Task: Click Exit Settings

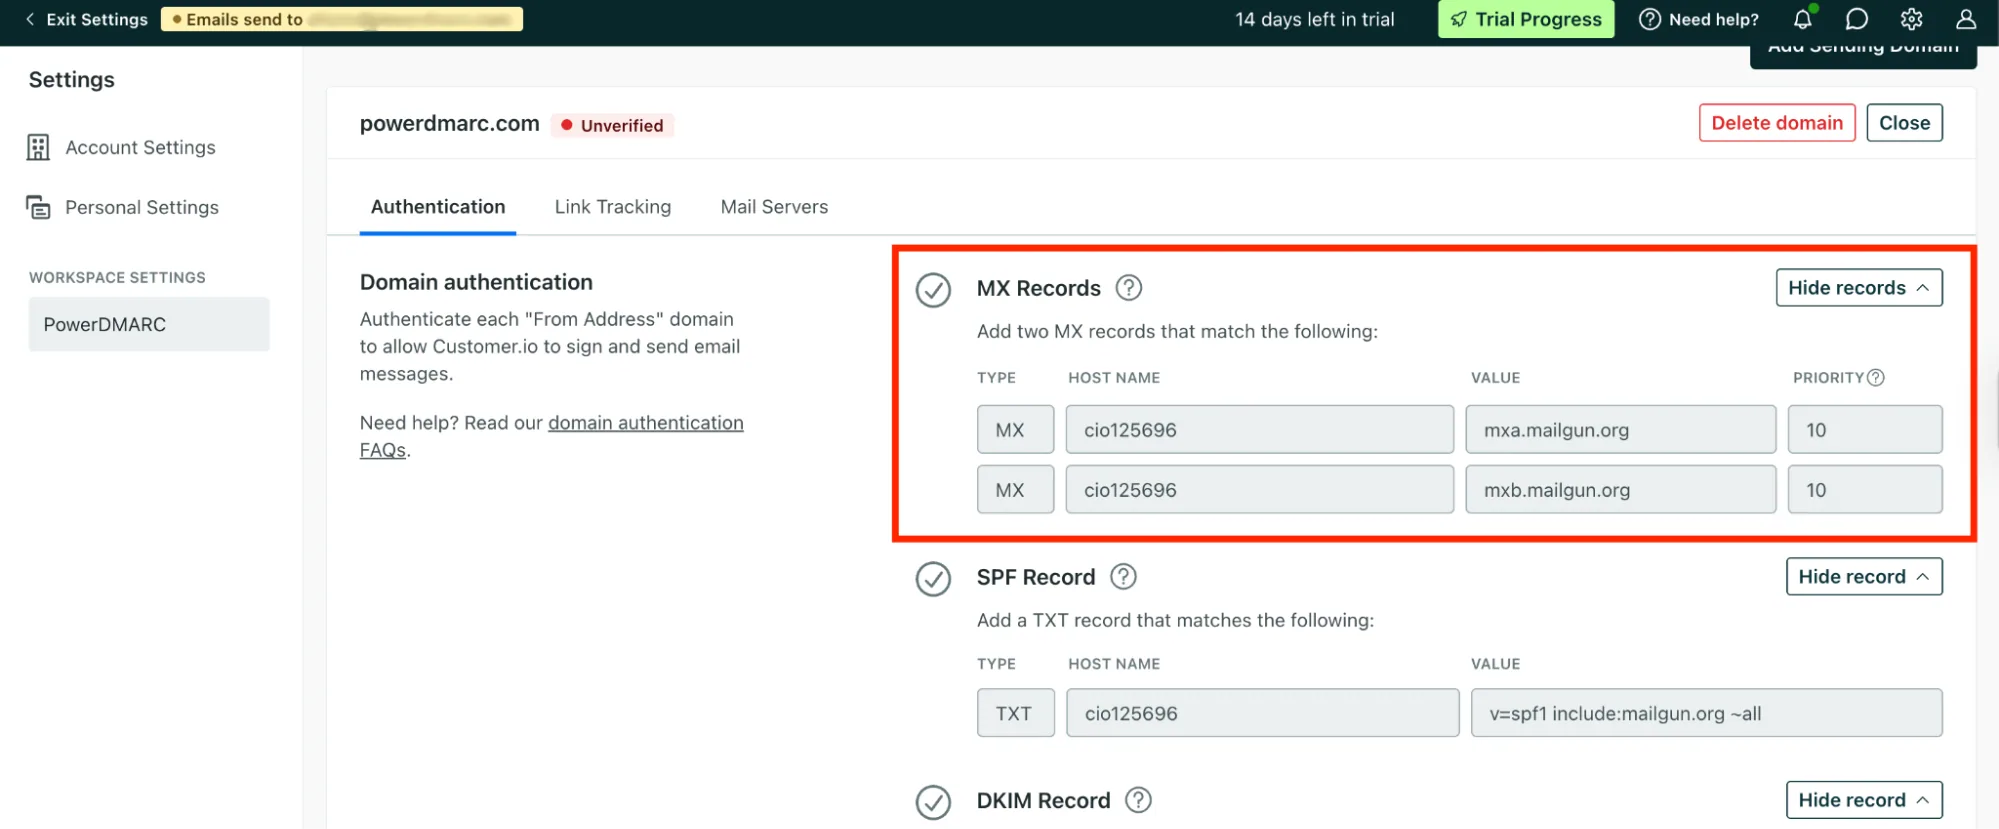Action: 87,19
